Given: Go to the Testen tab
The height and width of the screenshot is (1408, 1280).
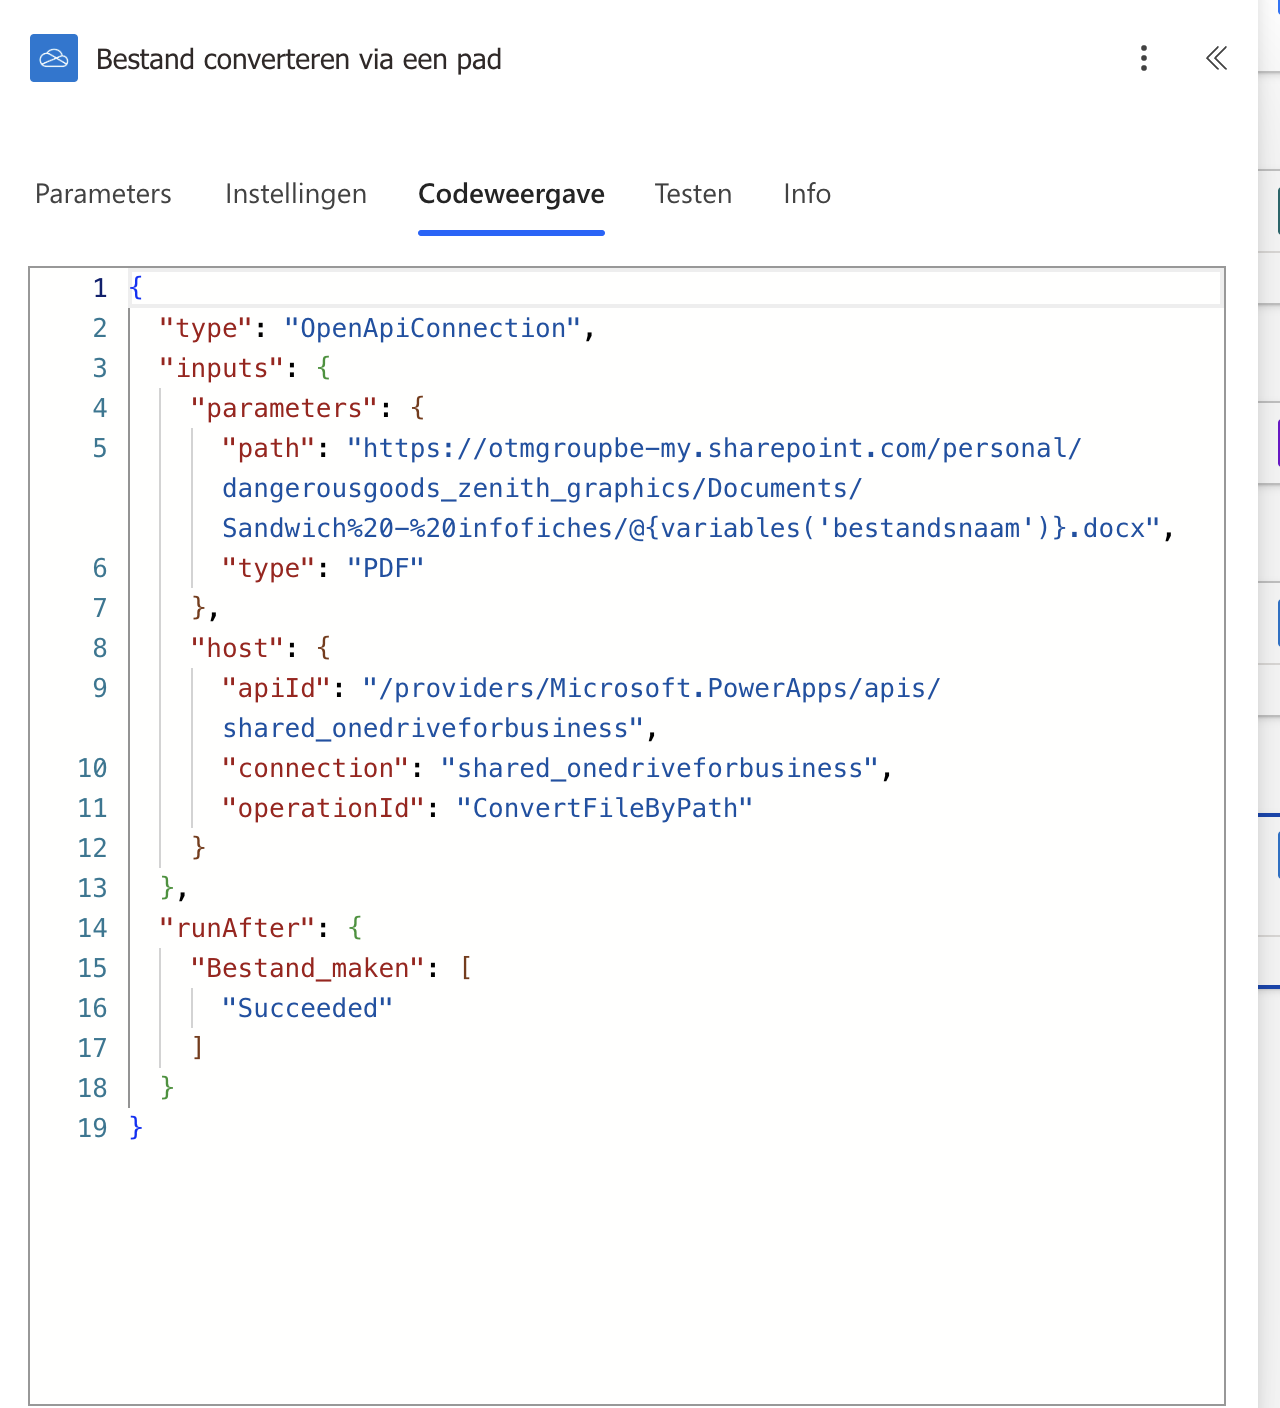Looking at the screenshot, I should (693, 194).
